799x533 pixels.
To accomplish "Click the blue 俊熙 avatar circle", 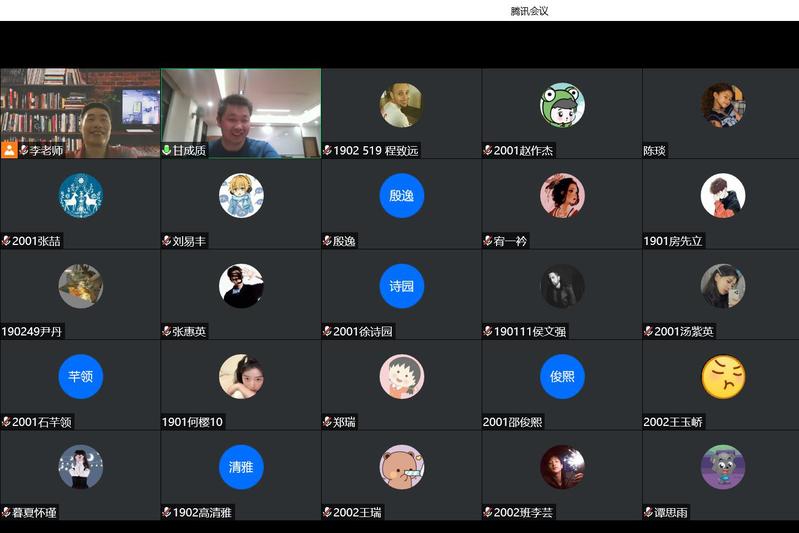I will pyautogui.click(x=562, y=376).
